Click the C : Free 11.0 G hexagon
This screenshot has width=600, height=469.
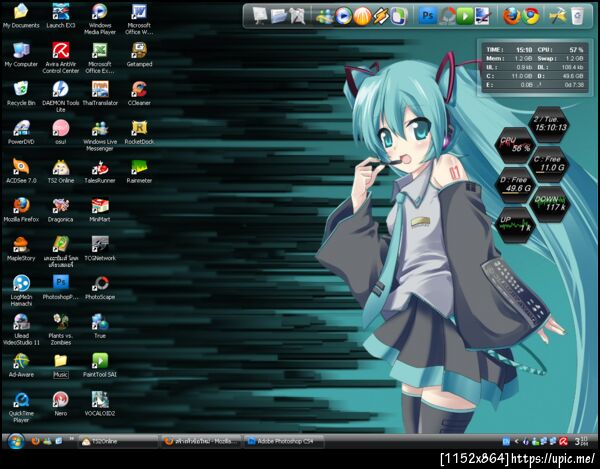tap(549, 164)
